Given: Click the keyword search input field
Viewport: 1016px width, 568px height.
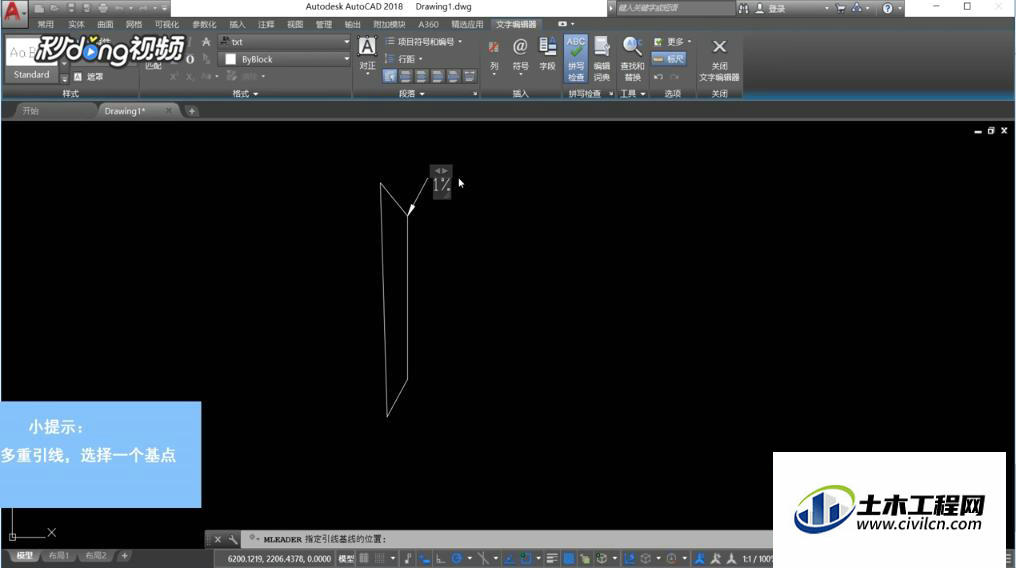Looking at the screenshot, I should pyautogui.click(x=674, y=8).
